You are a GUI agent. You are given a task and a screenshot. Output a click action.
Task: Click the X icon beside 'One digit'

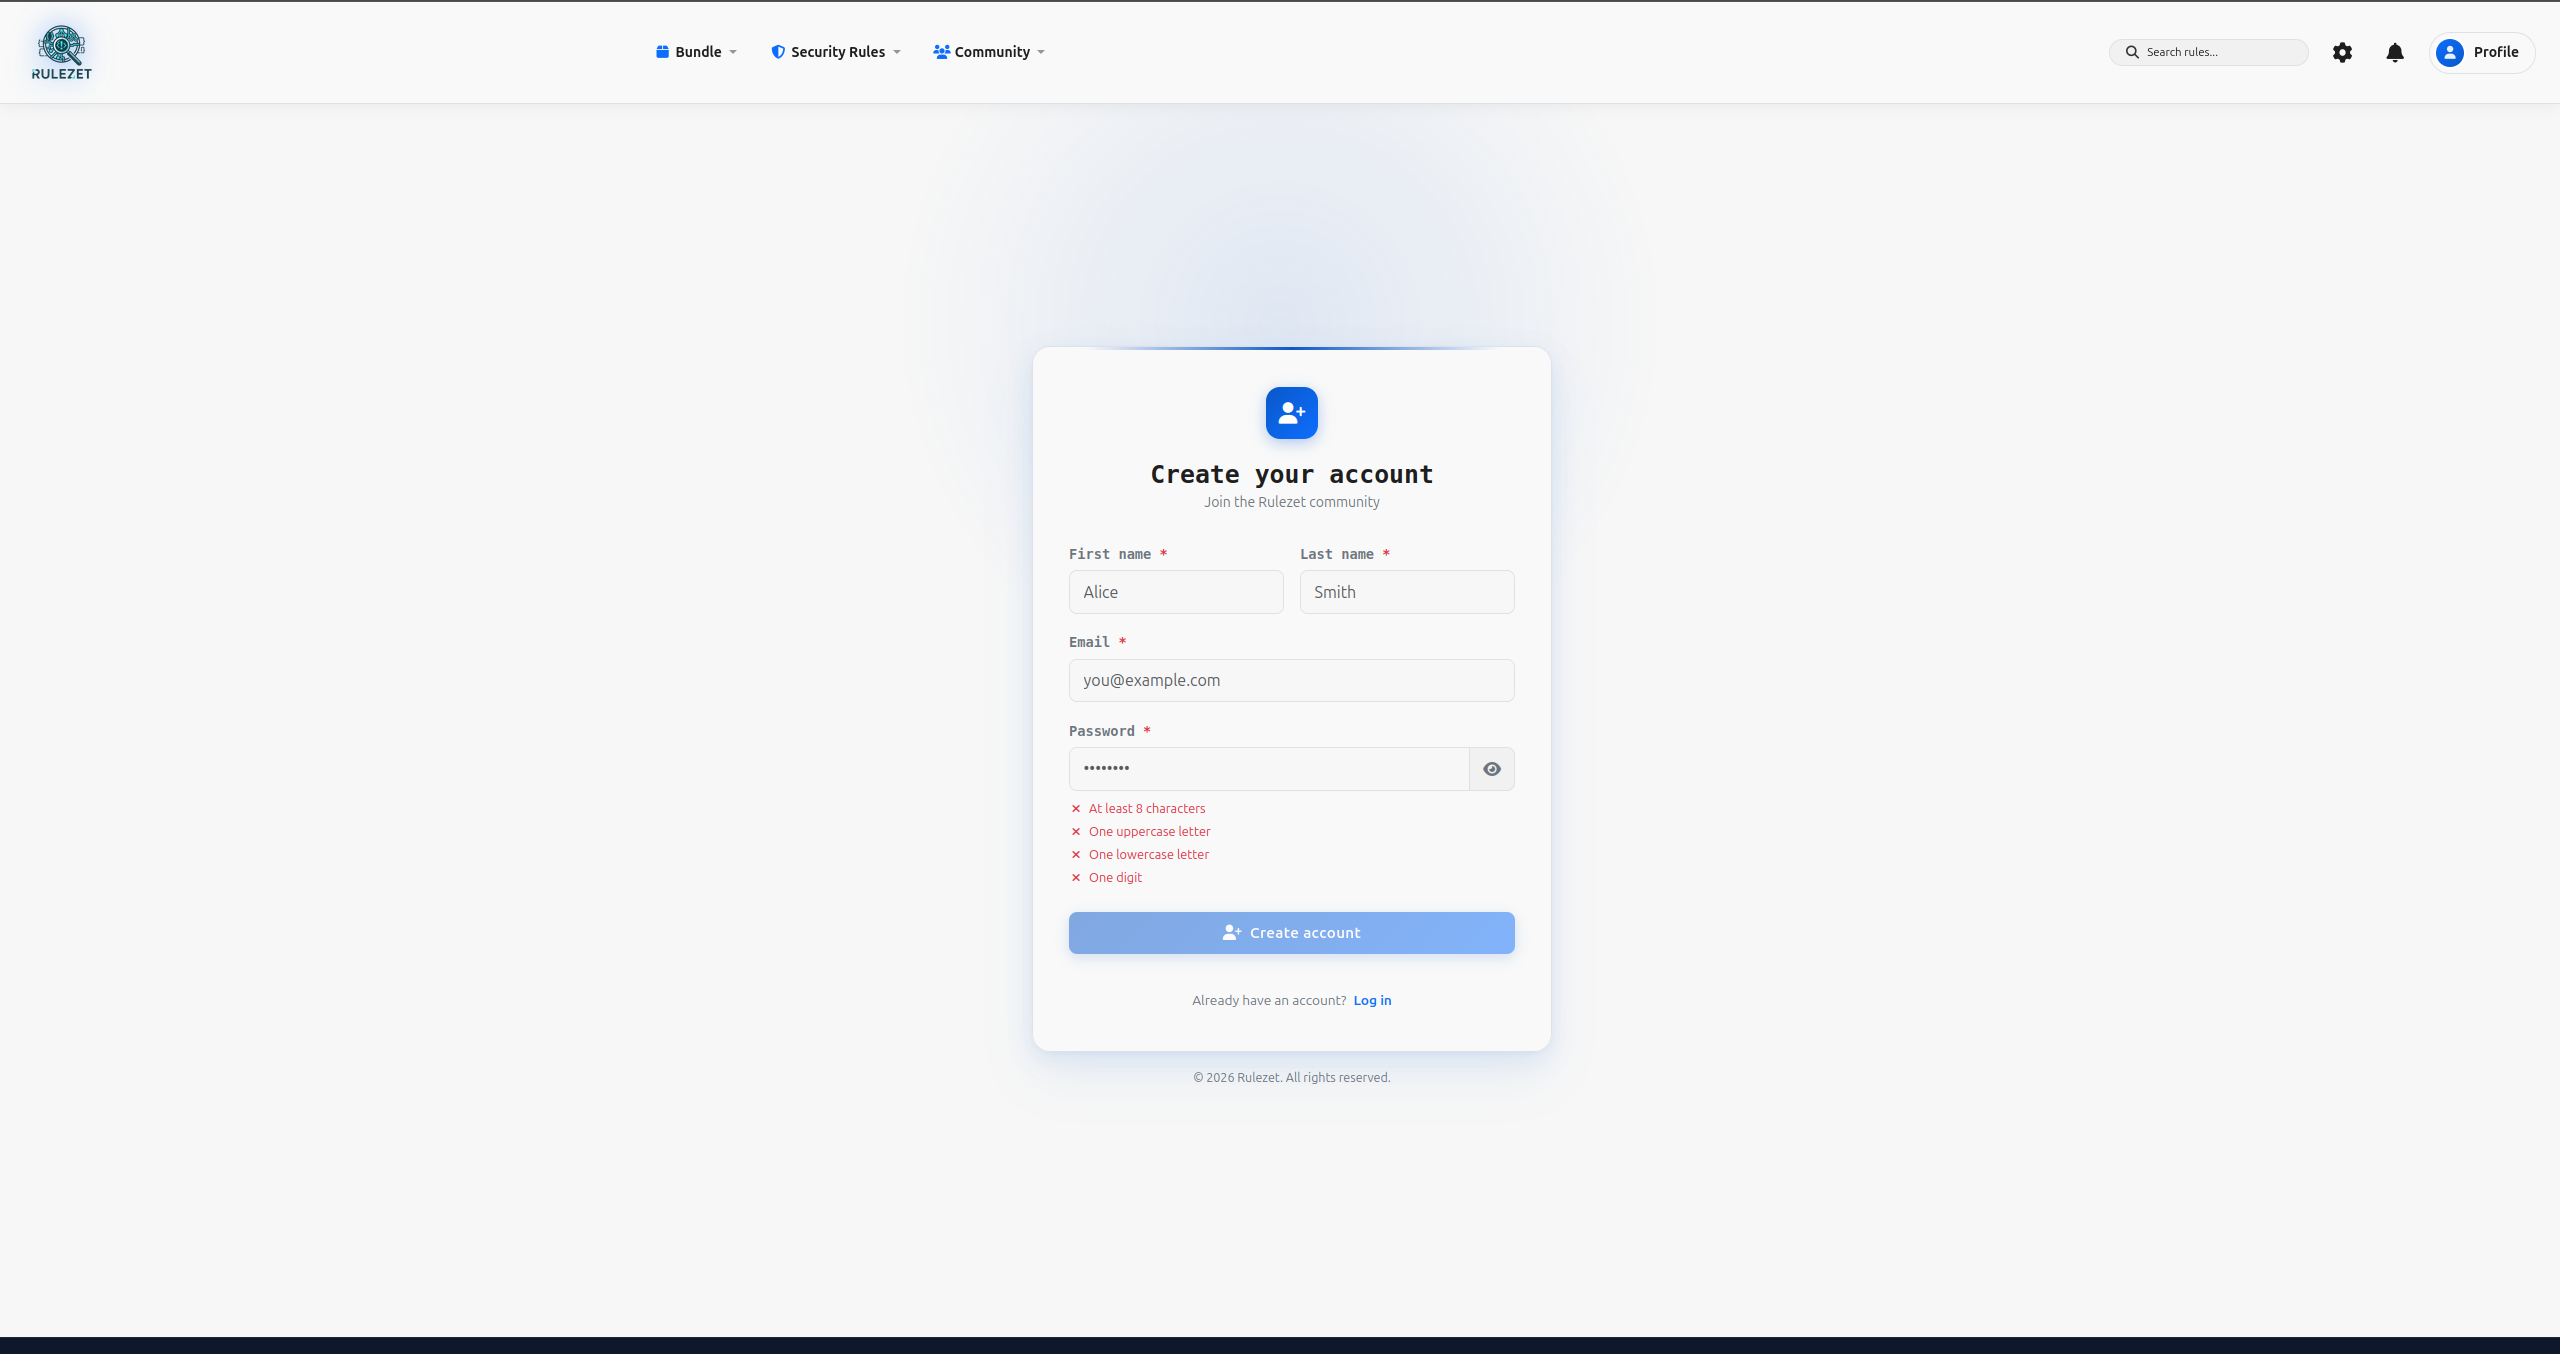[1076, 878]
